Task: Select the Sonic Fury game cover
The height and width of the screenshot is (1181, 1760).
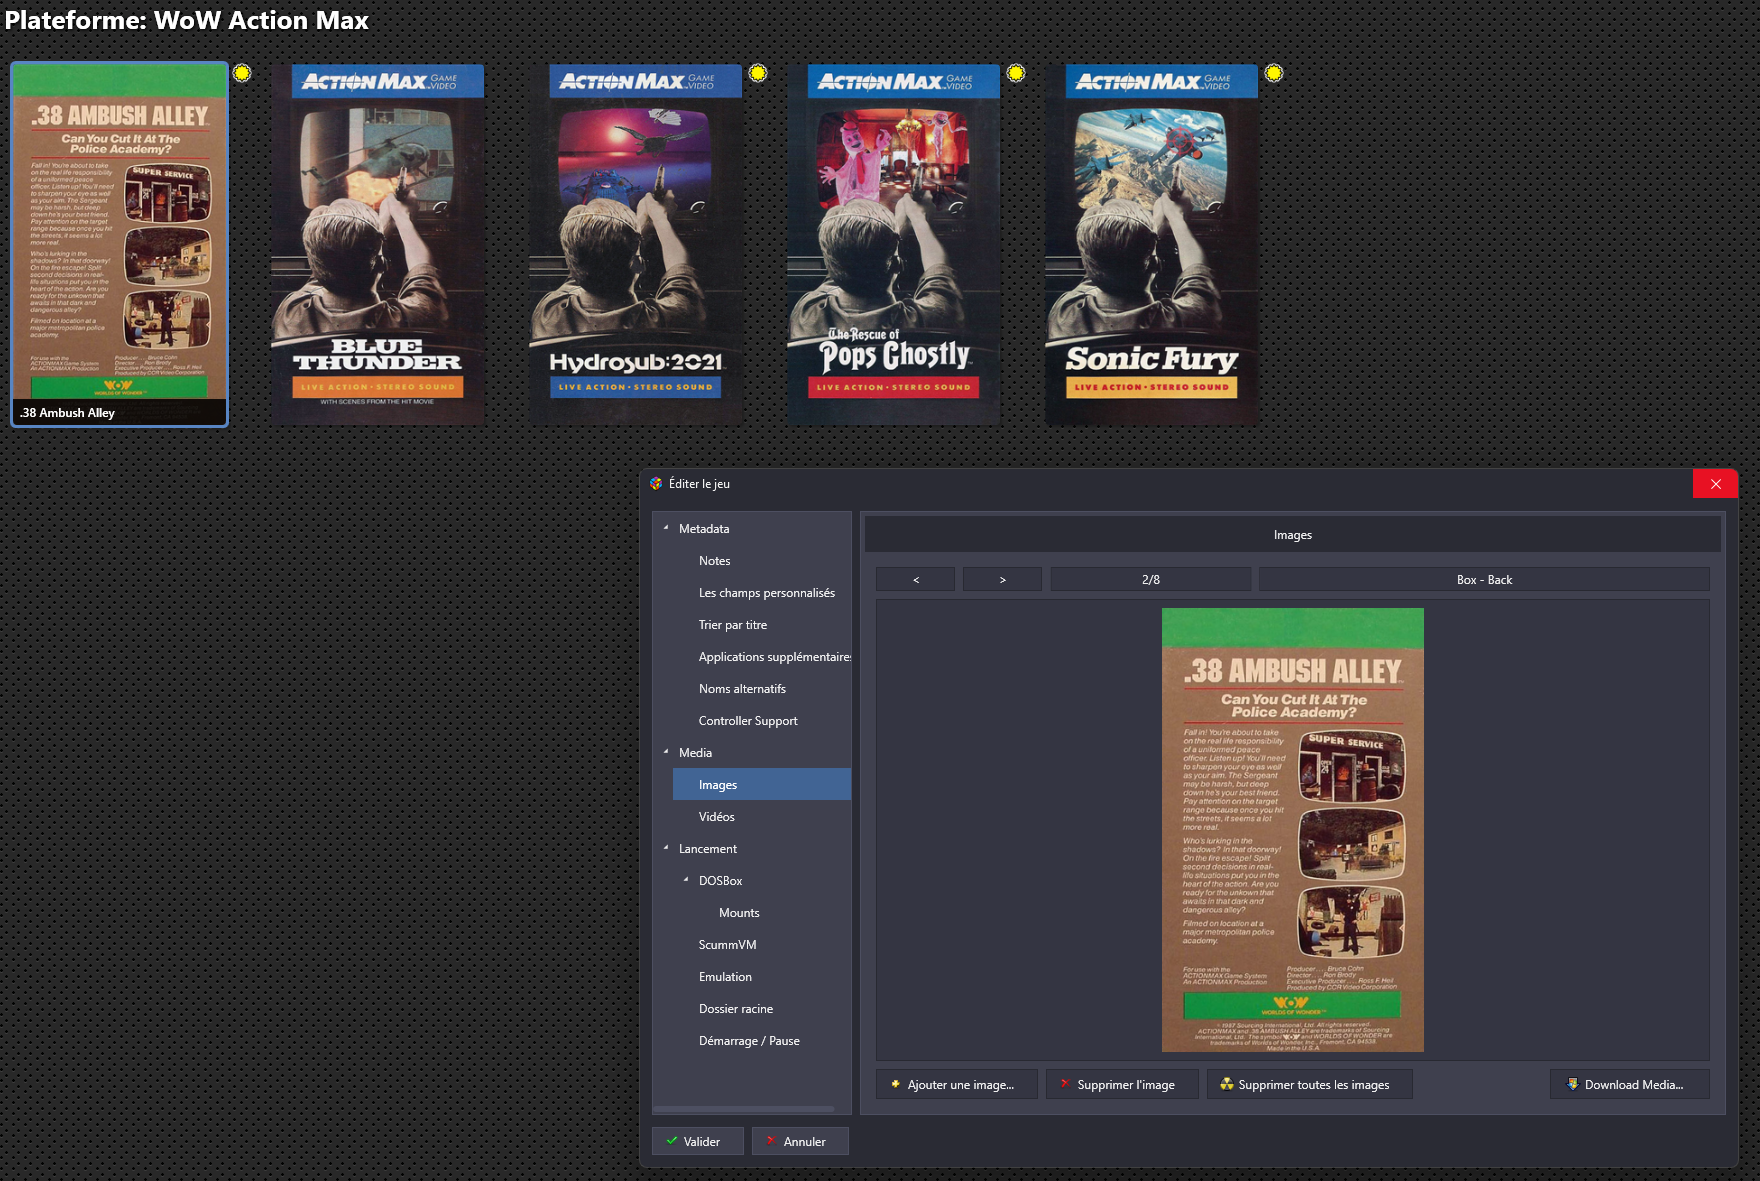Action: 1152,245
